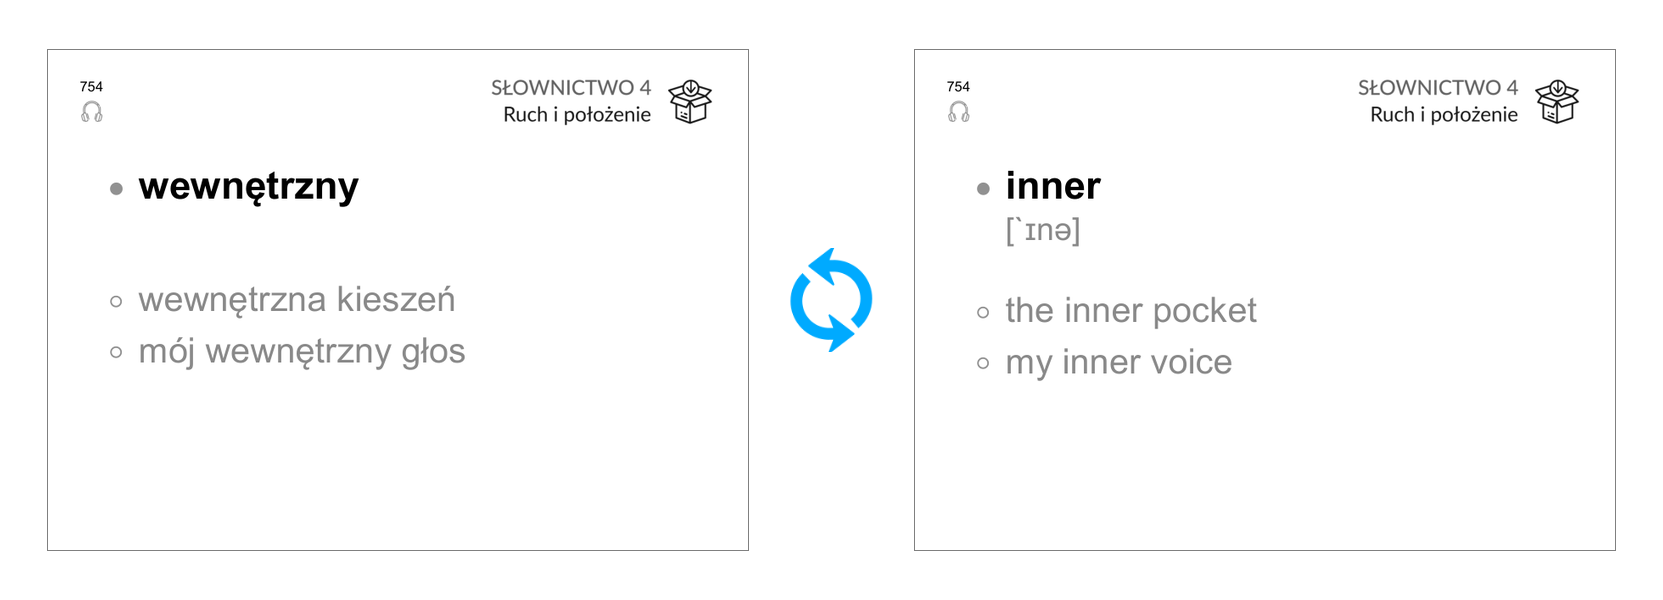
Task: Click the example "the inner pocket"
Action: [x=1131, y=310]
